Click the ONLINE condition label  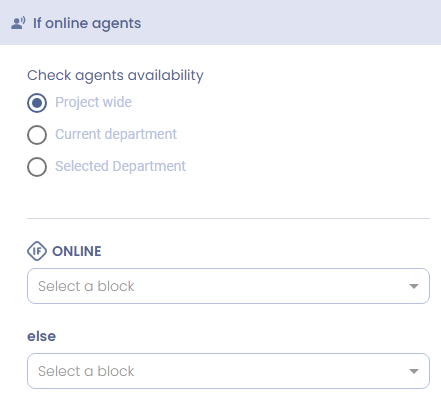click(x=77, y=251)
